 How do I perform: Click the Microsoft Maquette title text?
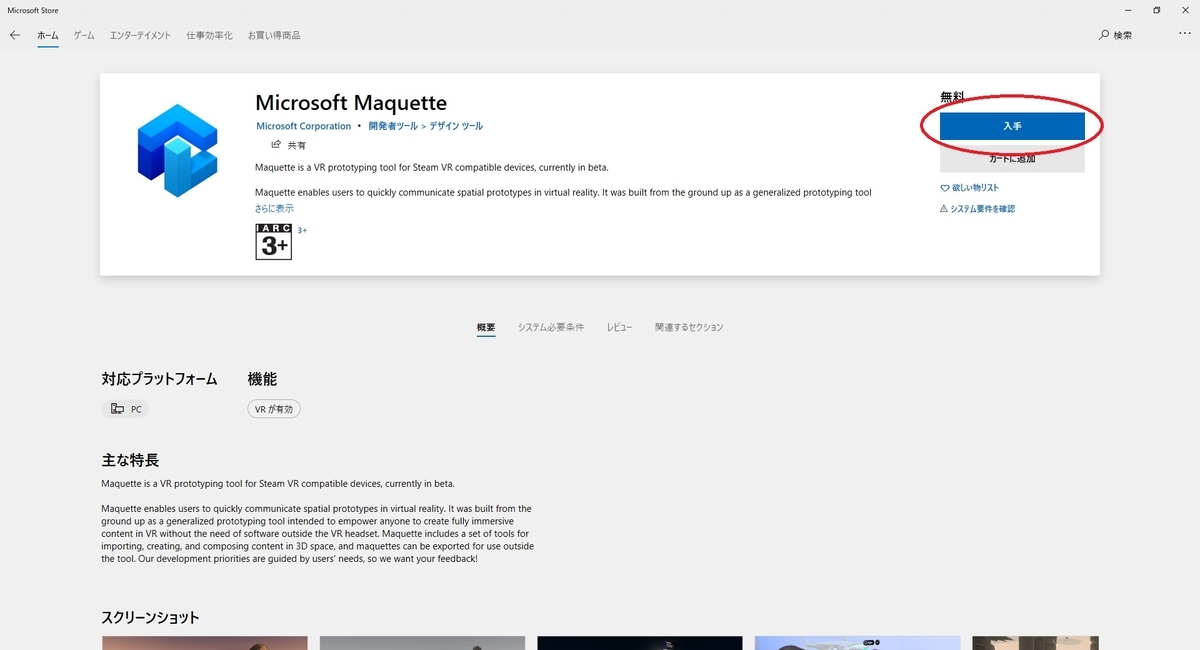pyautogui.click(x=351, y=103)
